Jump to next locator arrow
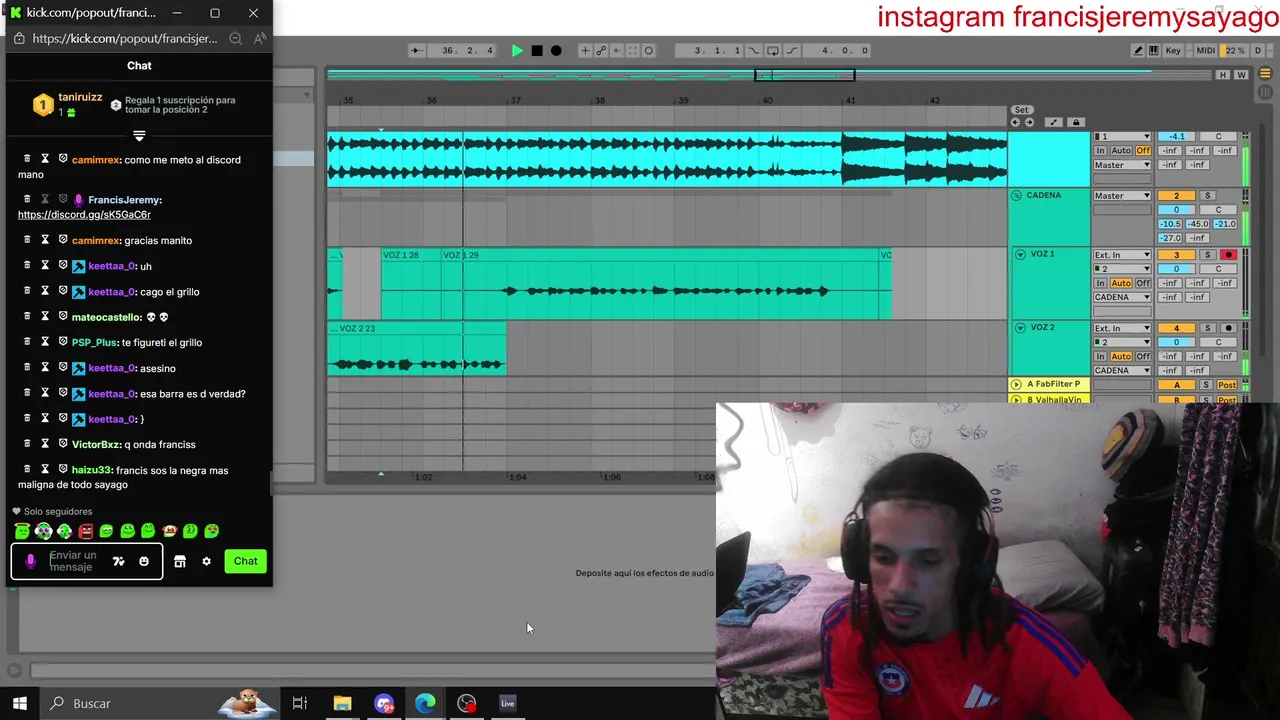This screenshot has height=720, width=1280. (1029, 122)
